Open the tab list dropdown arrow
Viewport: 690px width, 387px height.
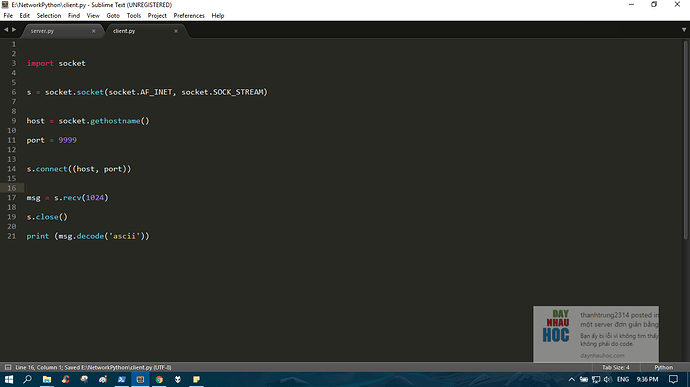tap(684, 29)
